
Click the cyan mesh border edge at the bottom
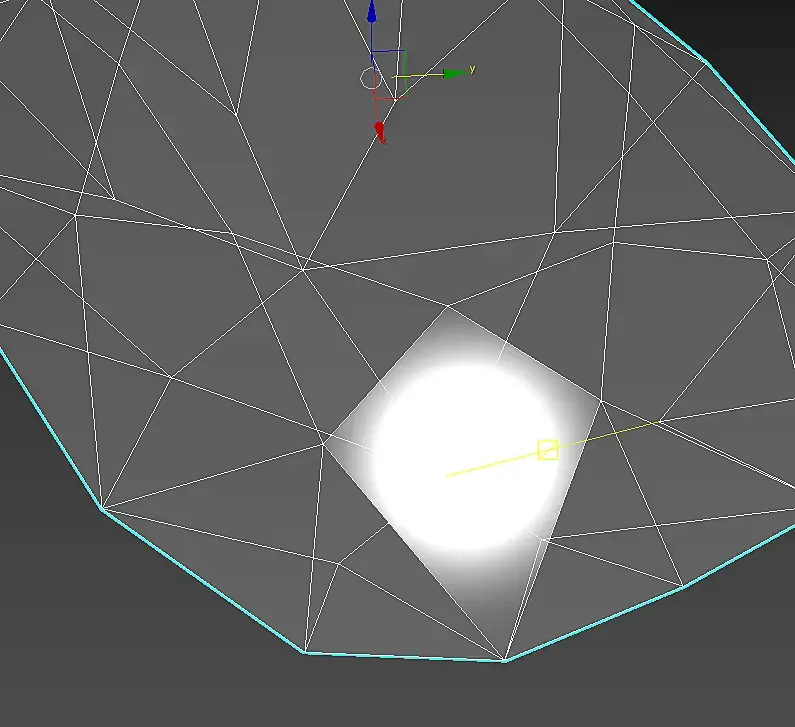tap(404, 657)
